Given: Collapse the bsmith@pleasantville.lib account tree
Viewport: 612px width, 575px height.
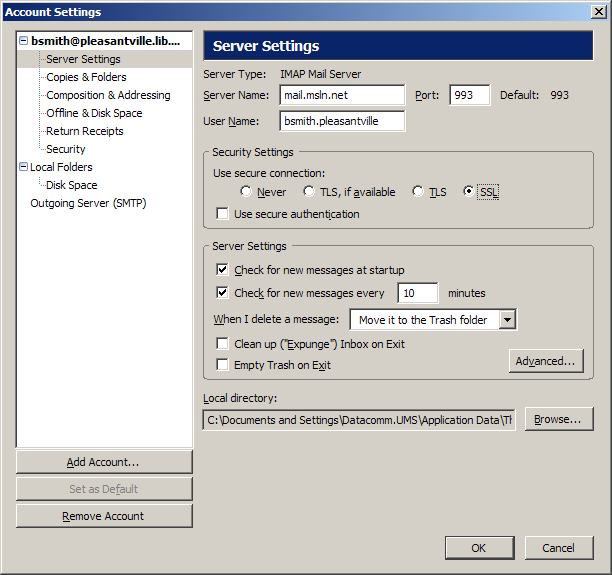Looking at the screenshot, I should click(x=23, y=41).
